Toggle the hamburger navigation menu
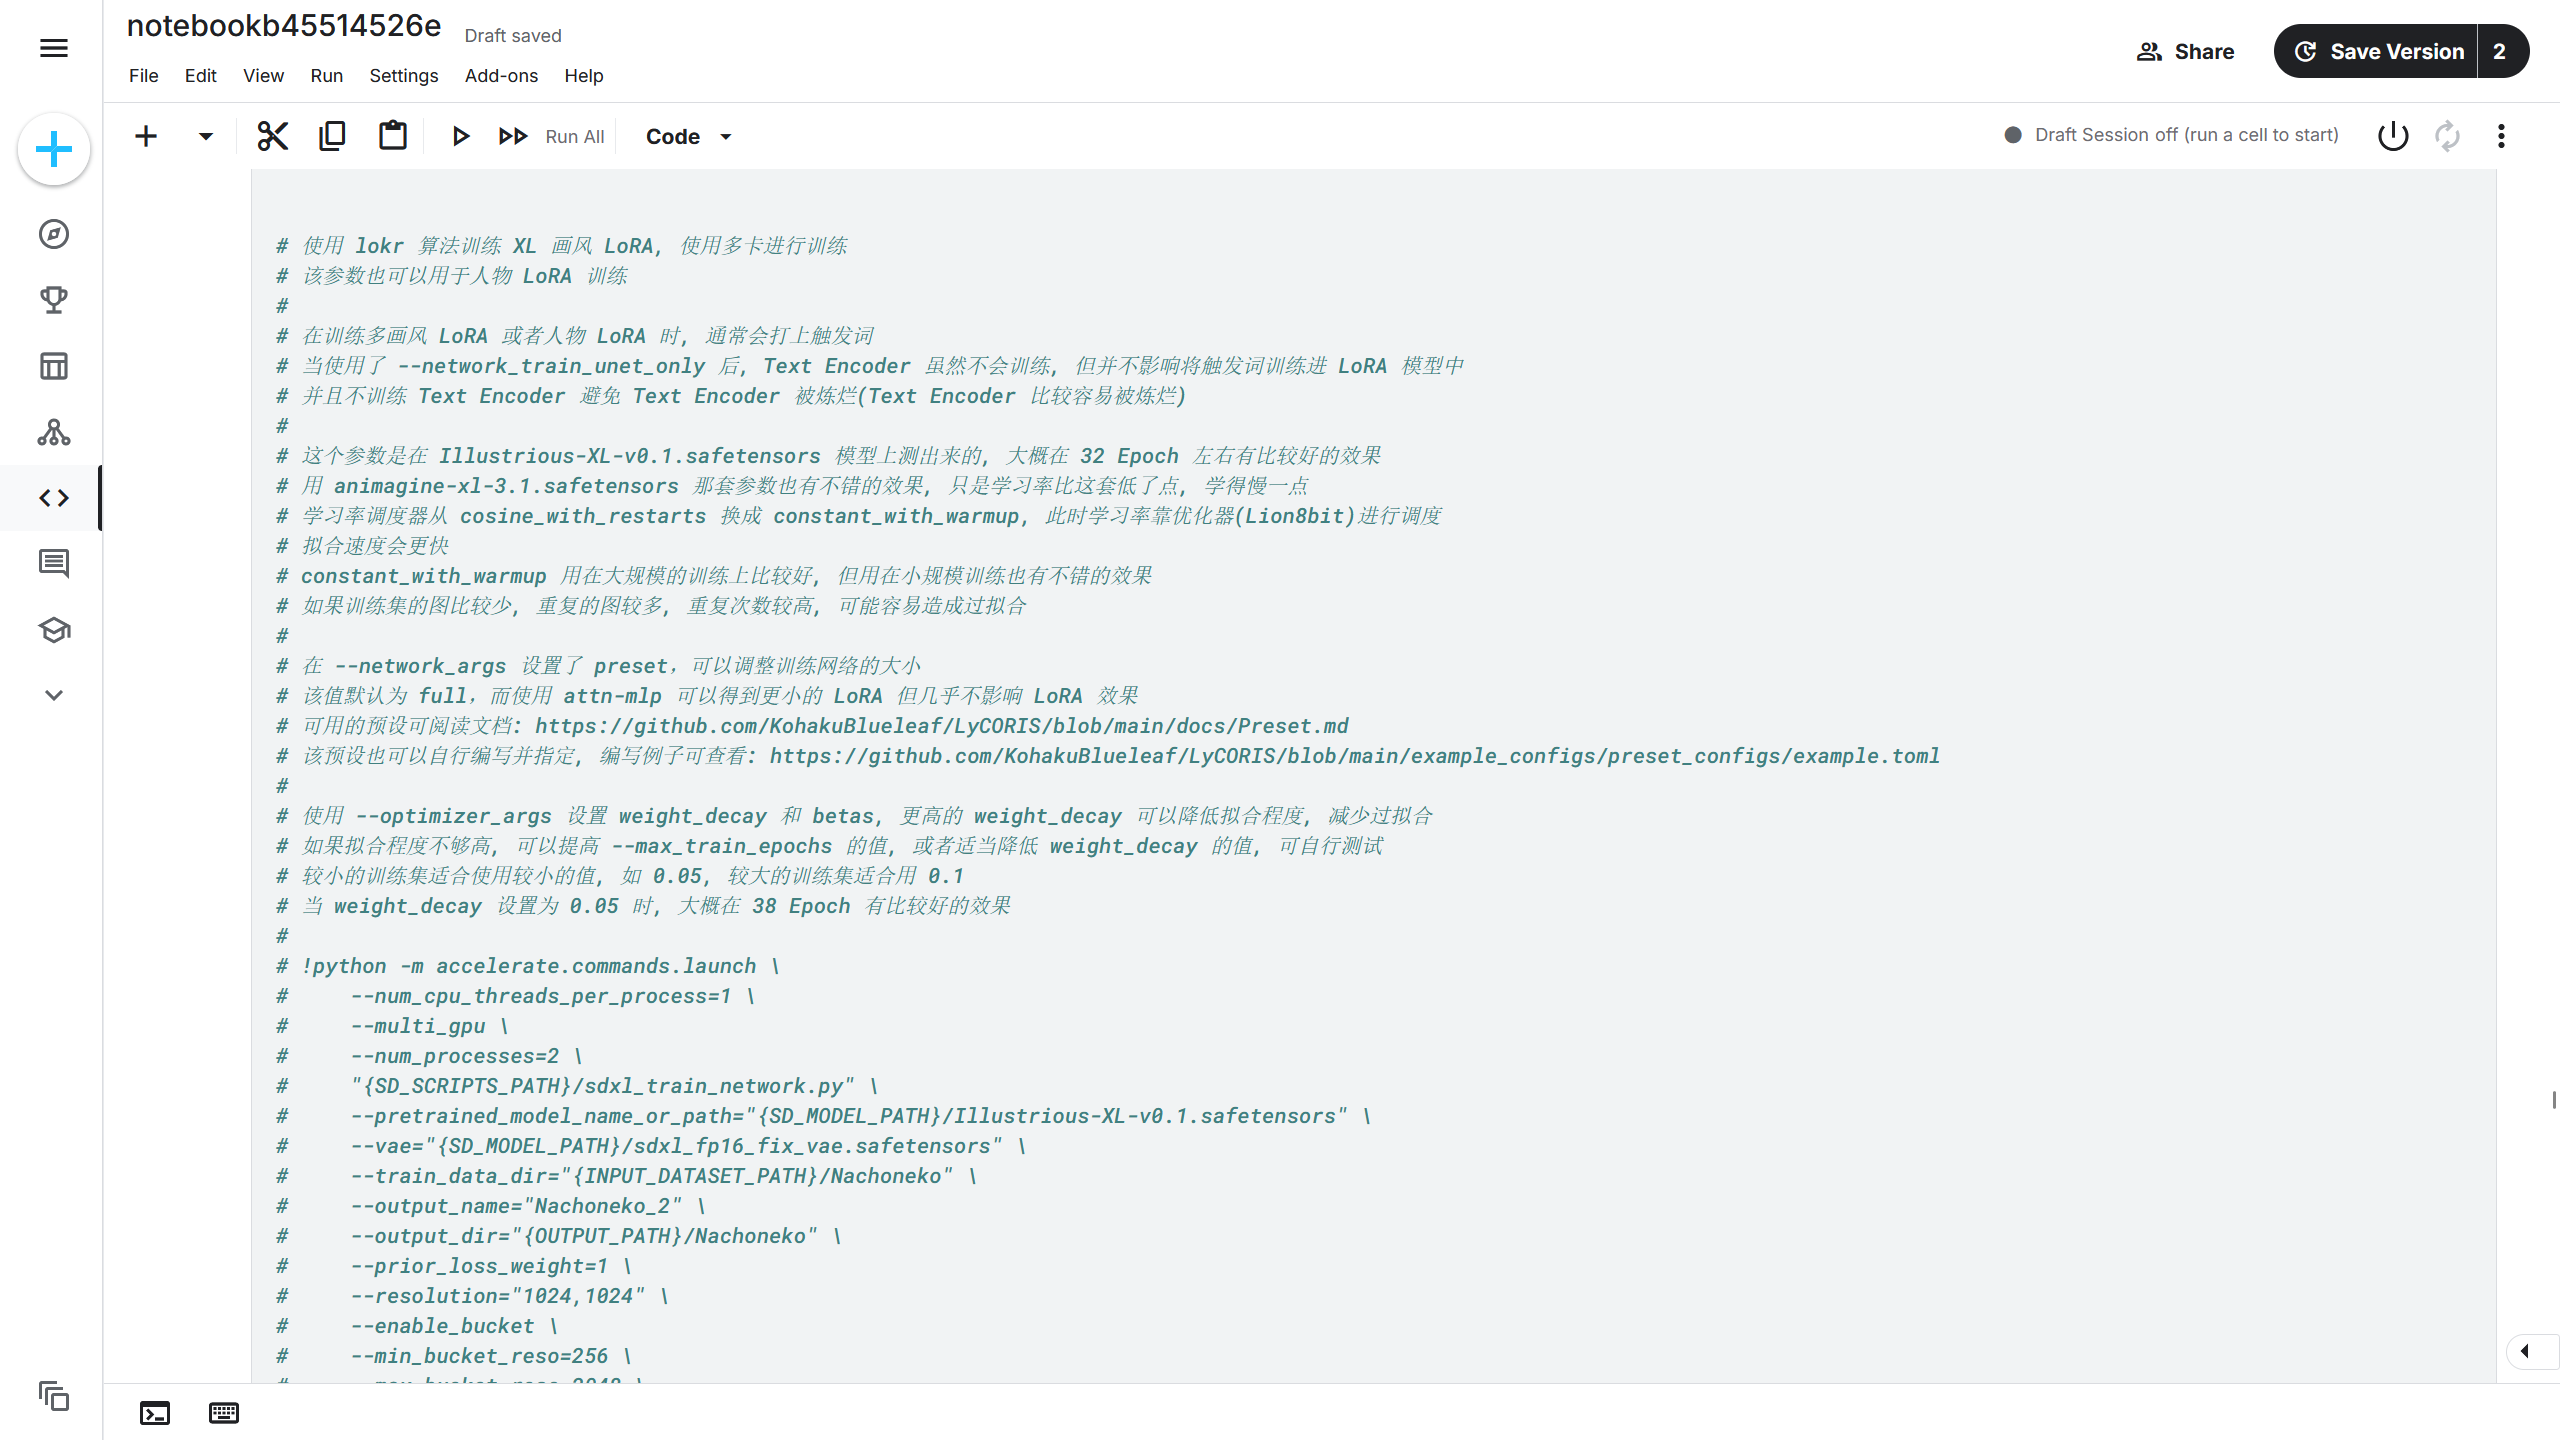The height and width of the screenshot is (1440, 2560). click(54, 48)
